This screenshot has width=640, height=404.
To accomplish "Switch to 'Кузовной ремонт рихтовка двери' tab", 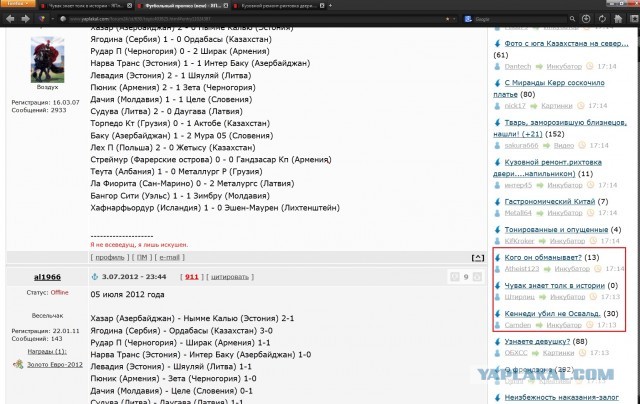I will (x=279, y=6).
